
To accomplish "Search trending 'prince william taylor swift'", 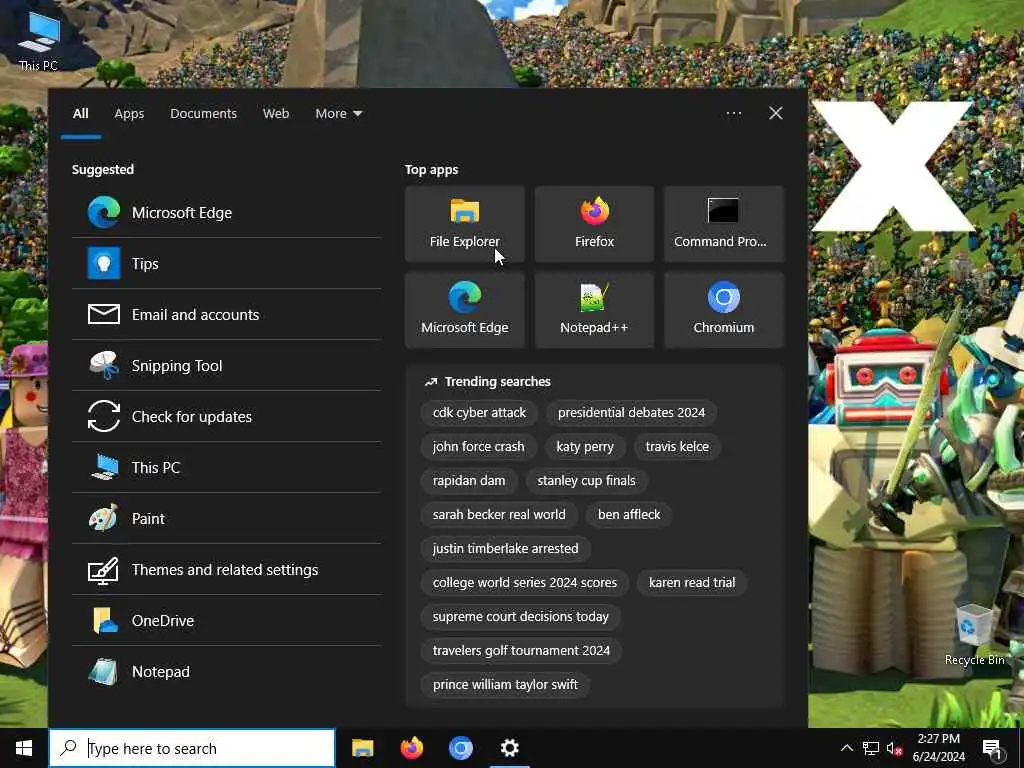I will [x=505, y=684].
